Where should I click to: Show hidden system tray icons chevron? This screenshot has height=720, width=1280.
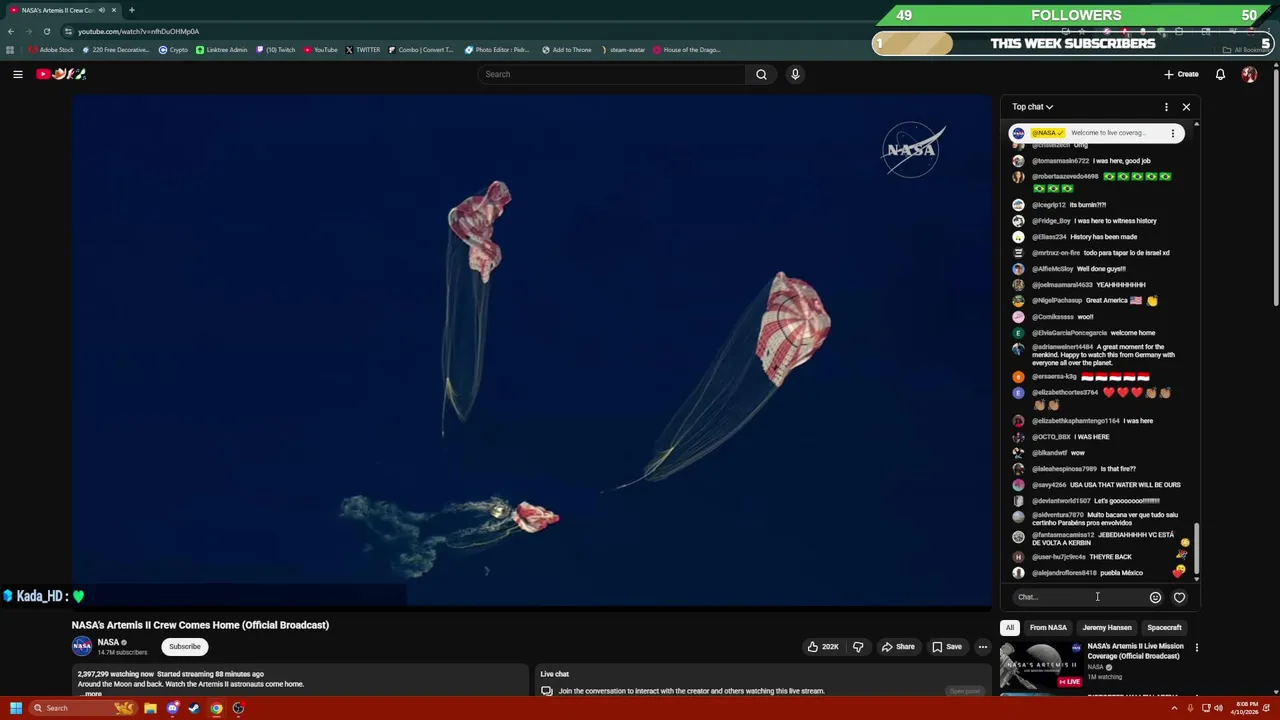point(1175,708)
